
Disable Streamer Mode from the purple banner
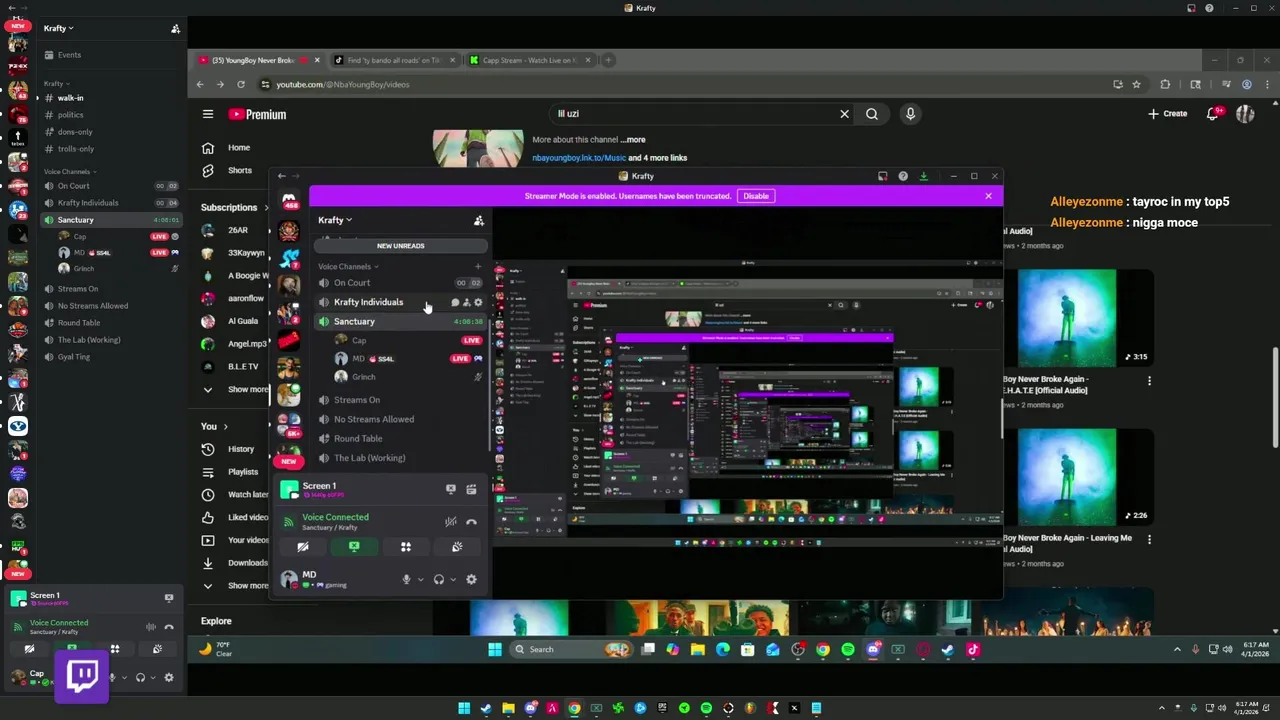[756, 196]
